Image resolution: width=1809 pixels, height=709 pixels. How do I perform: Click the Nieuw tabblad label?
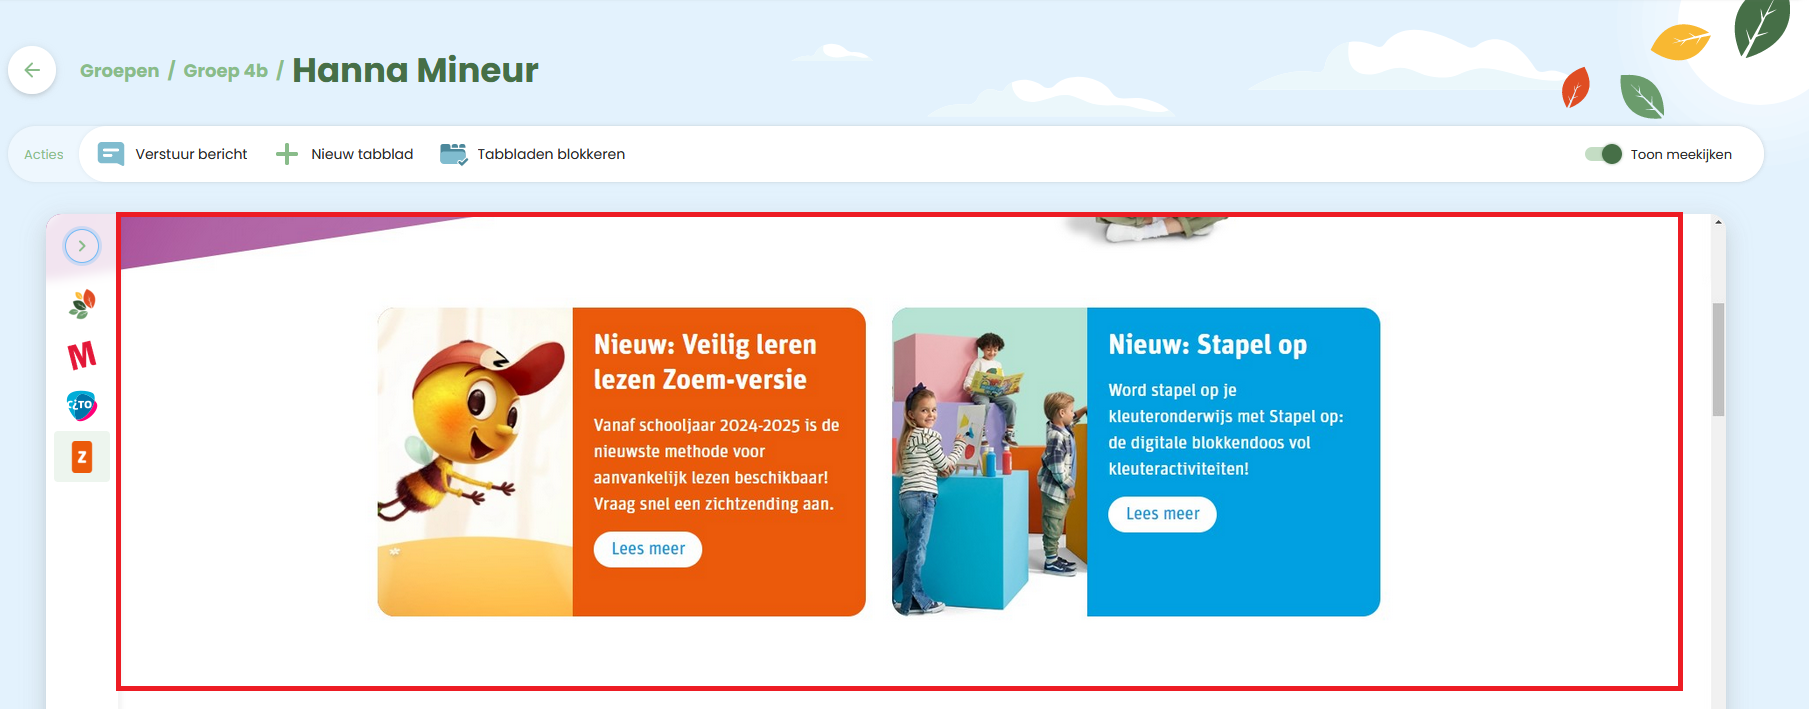click(362, 154)
